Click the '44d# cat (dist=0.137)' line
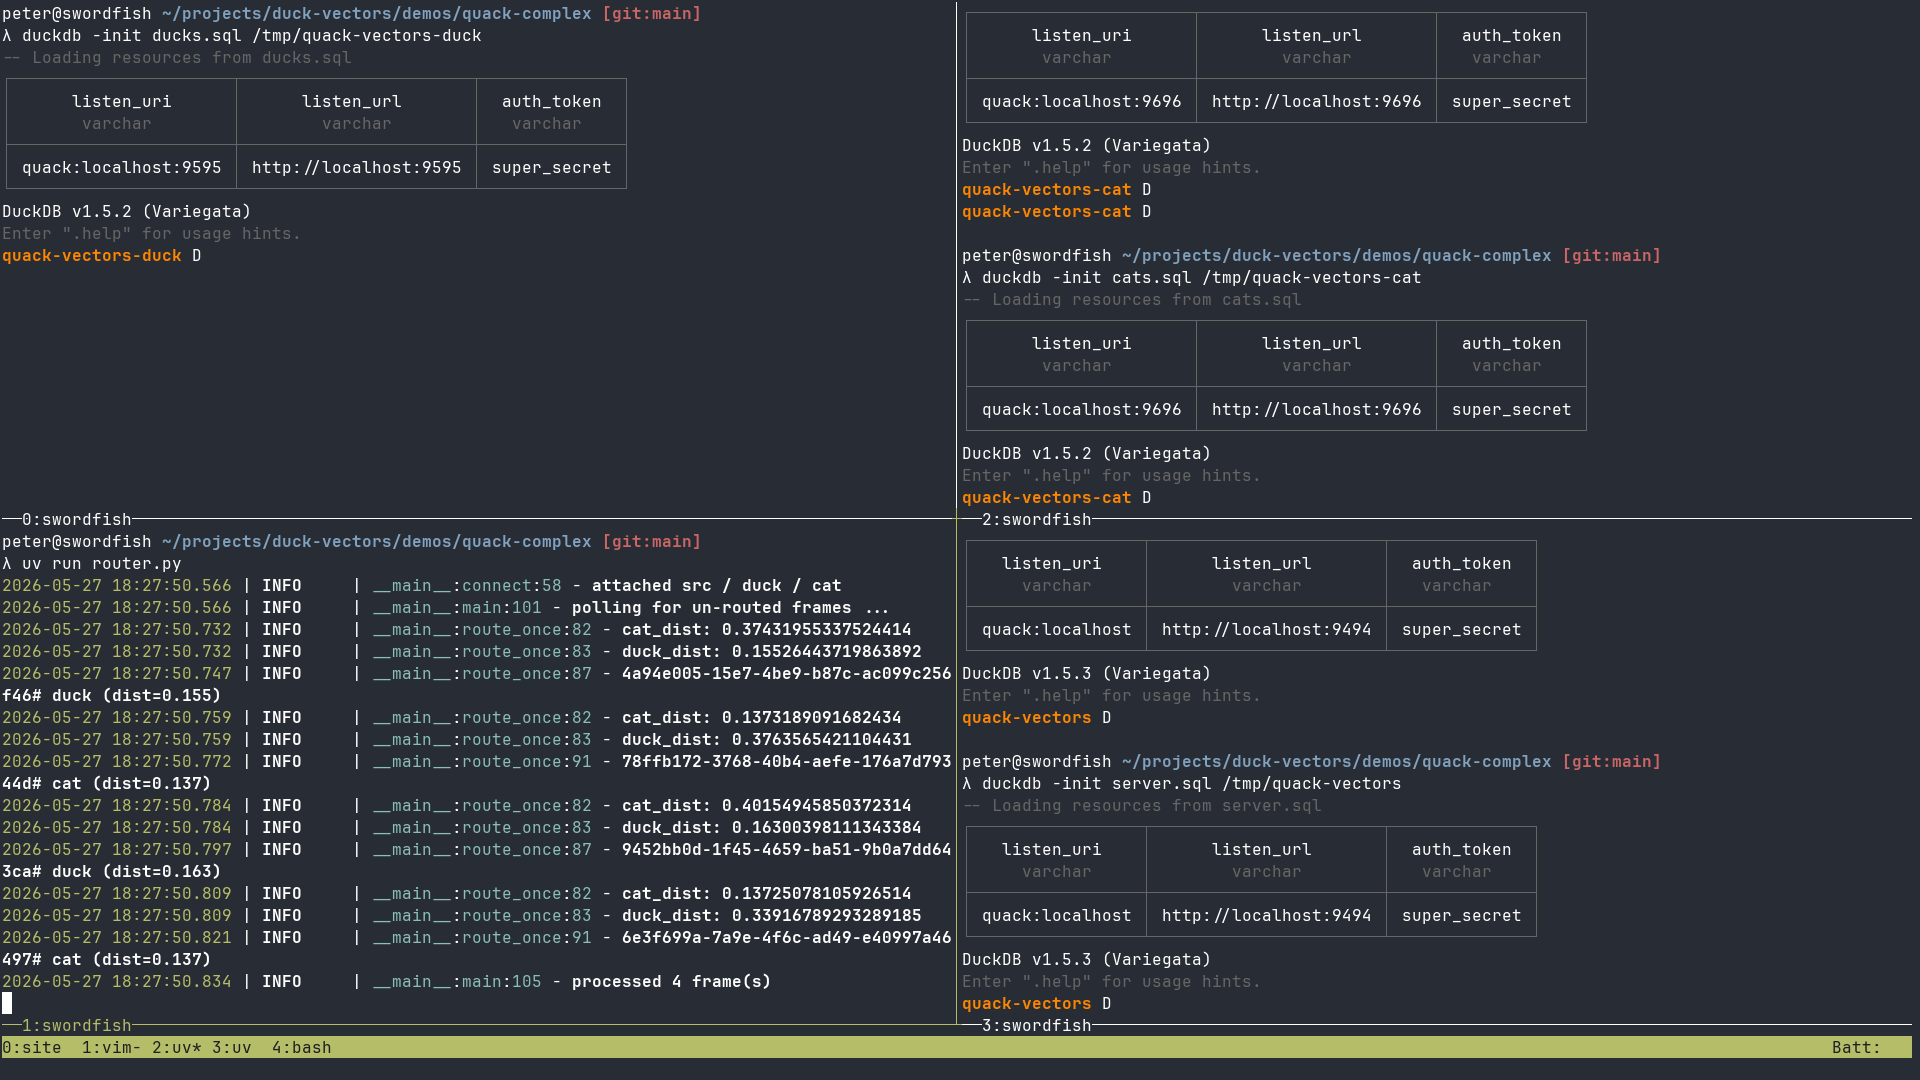 click(107, 783)
